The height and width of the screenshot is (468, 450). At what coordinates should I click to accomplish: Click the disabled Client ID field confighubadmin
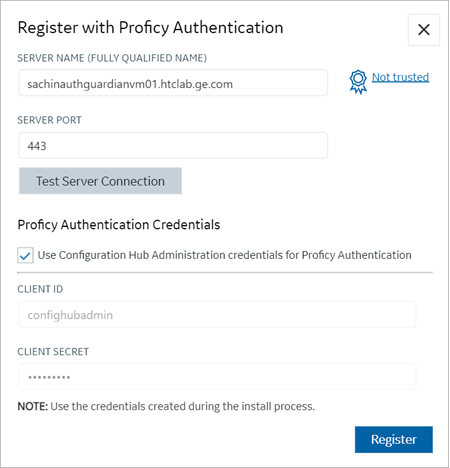[217, 315]
